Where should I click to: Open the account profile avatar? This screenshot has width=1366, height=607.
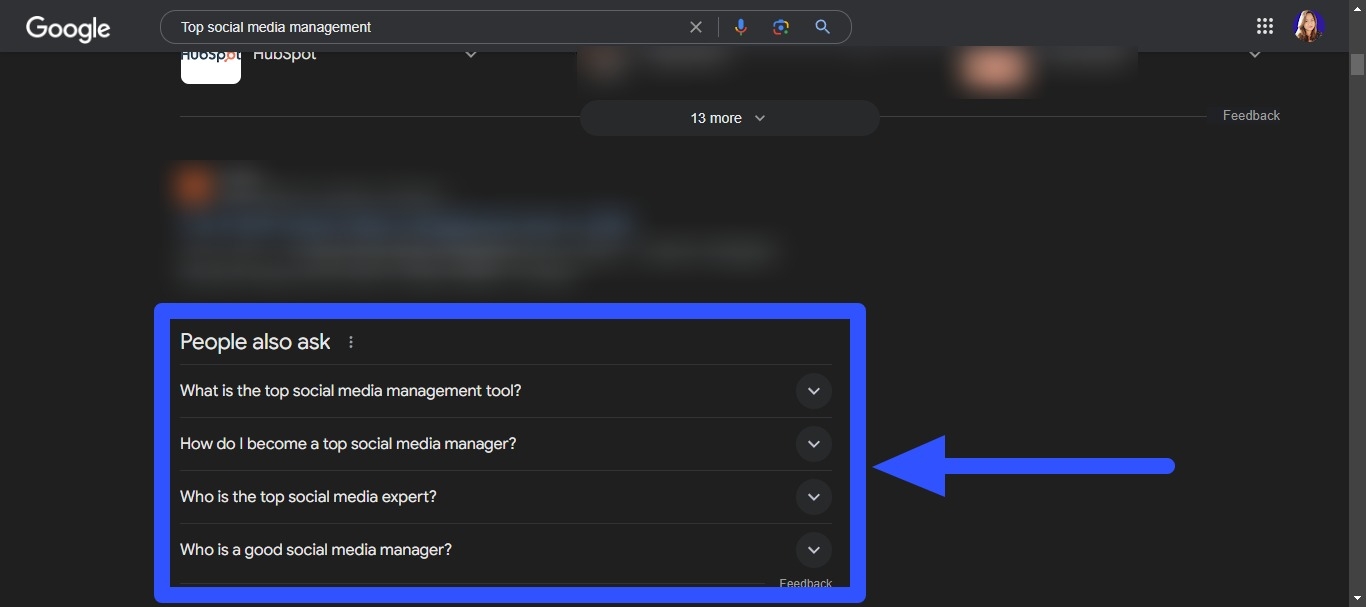[1308, 27]
